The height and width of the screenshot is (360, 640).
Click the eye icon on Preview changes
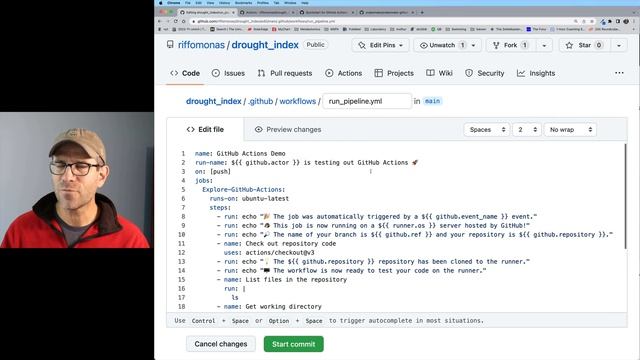point(258,129)
